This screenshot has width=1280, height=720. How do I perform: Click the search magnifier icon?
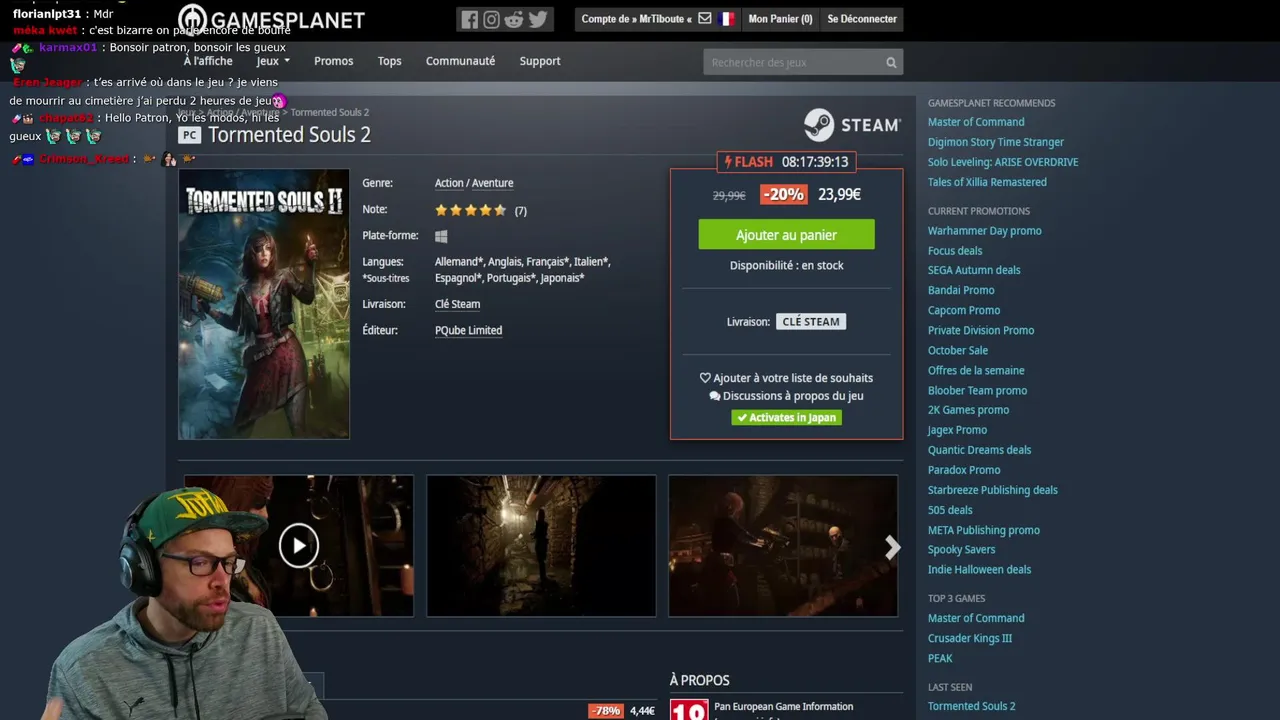coord(891,62)
